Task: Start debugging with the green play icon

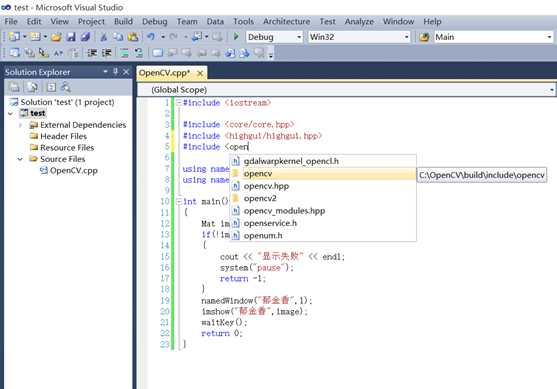Action: click(236, 37)
